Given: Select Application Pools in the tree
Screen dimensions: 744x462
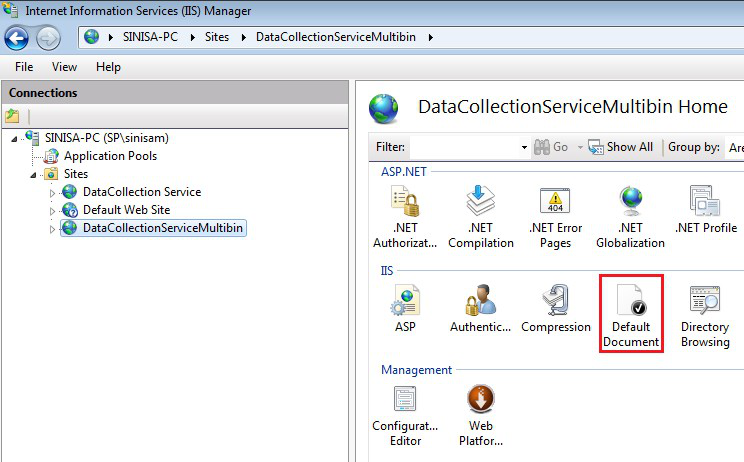Looking at the screenshot, I should pyautogui.click(x=110, y=156).
